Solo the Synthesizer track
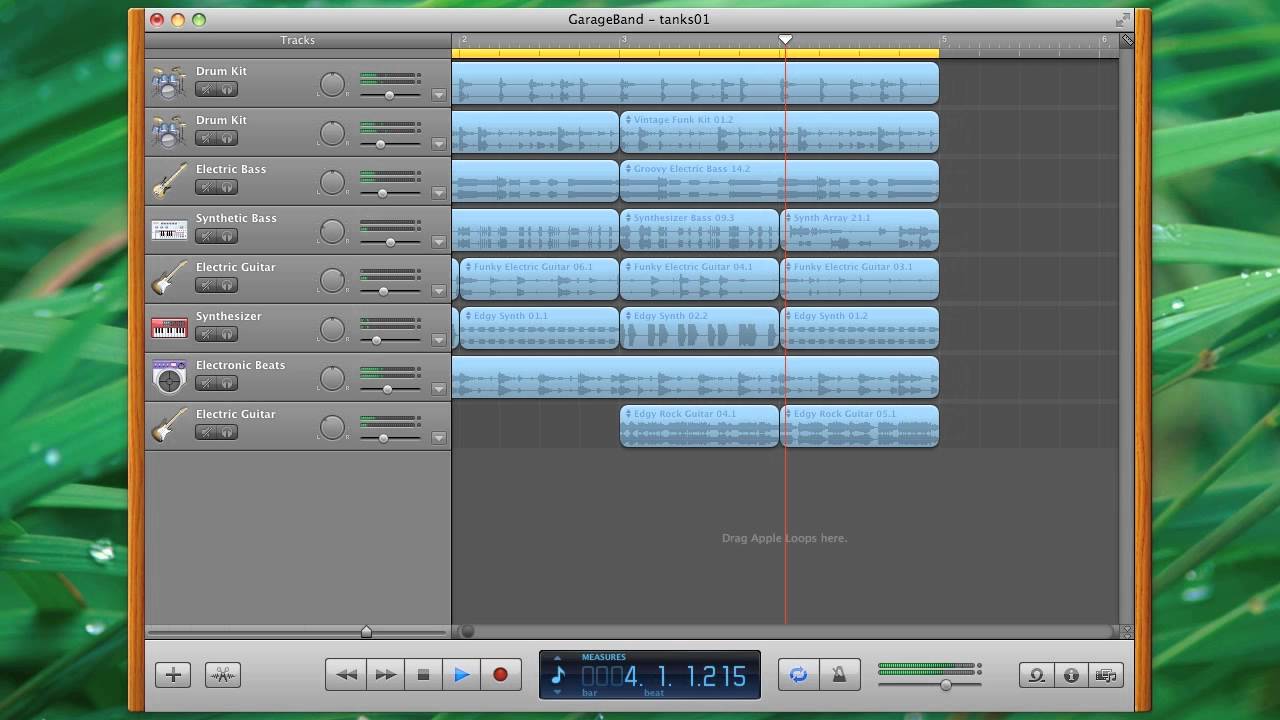Viewport: 1280px width, 720px height. pyautogui.click(x=227, y=334)
